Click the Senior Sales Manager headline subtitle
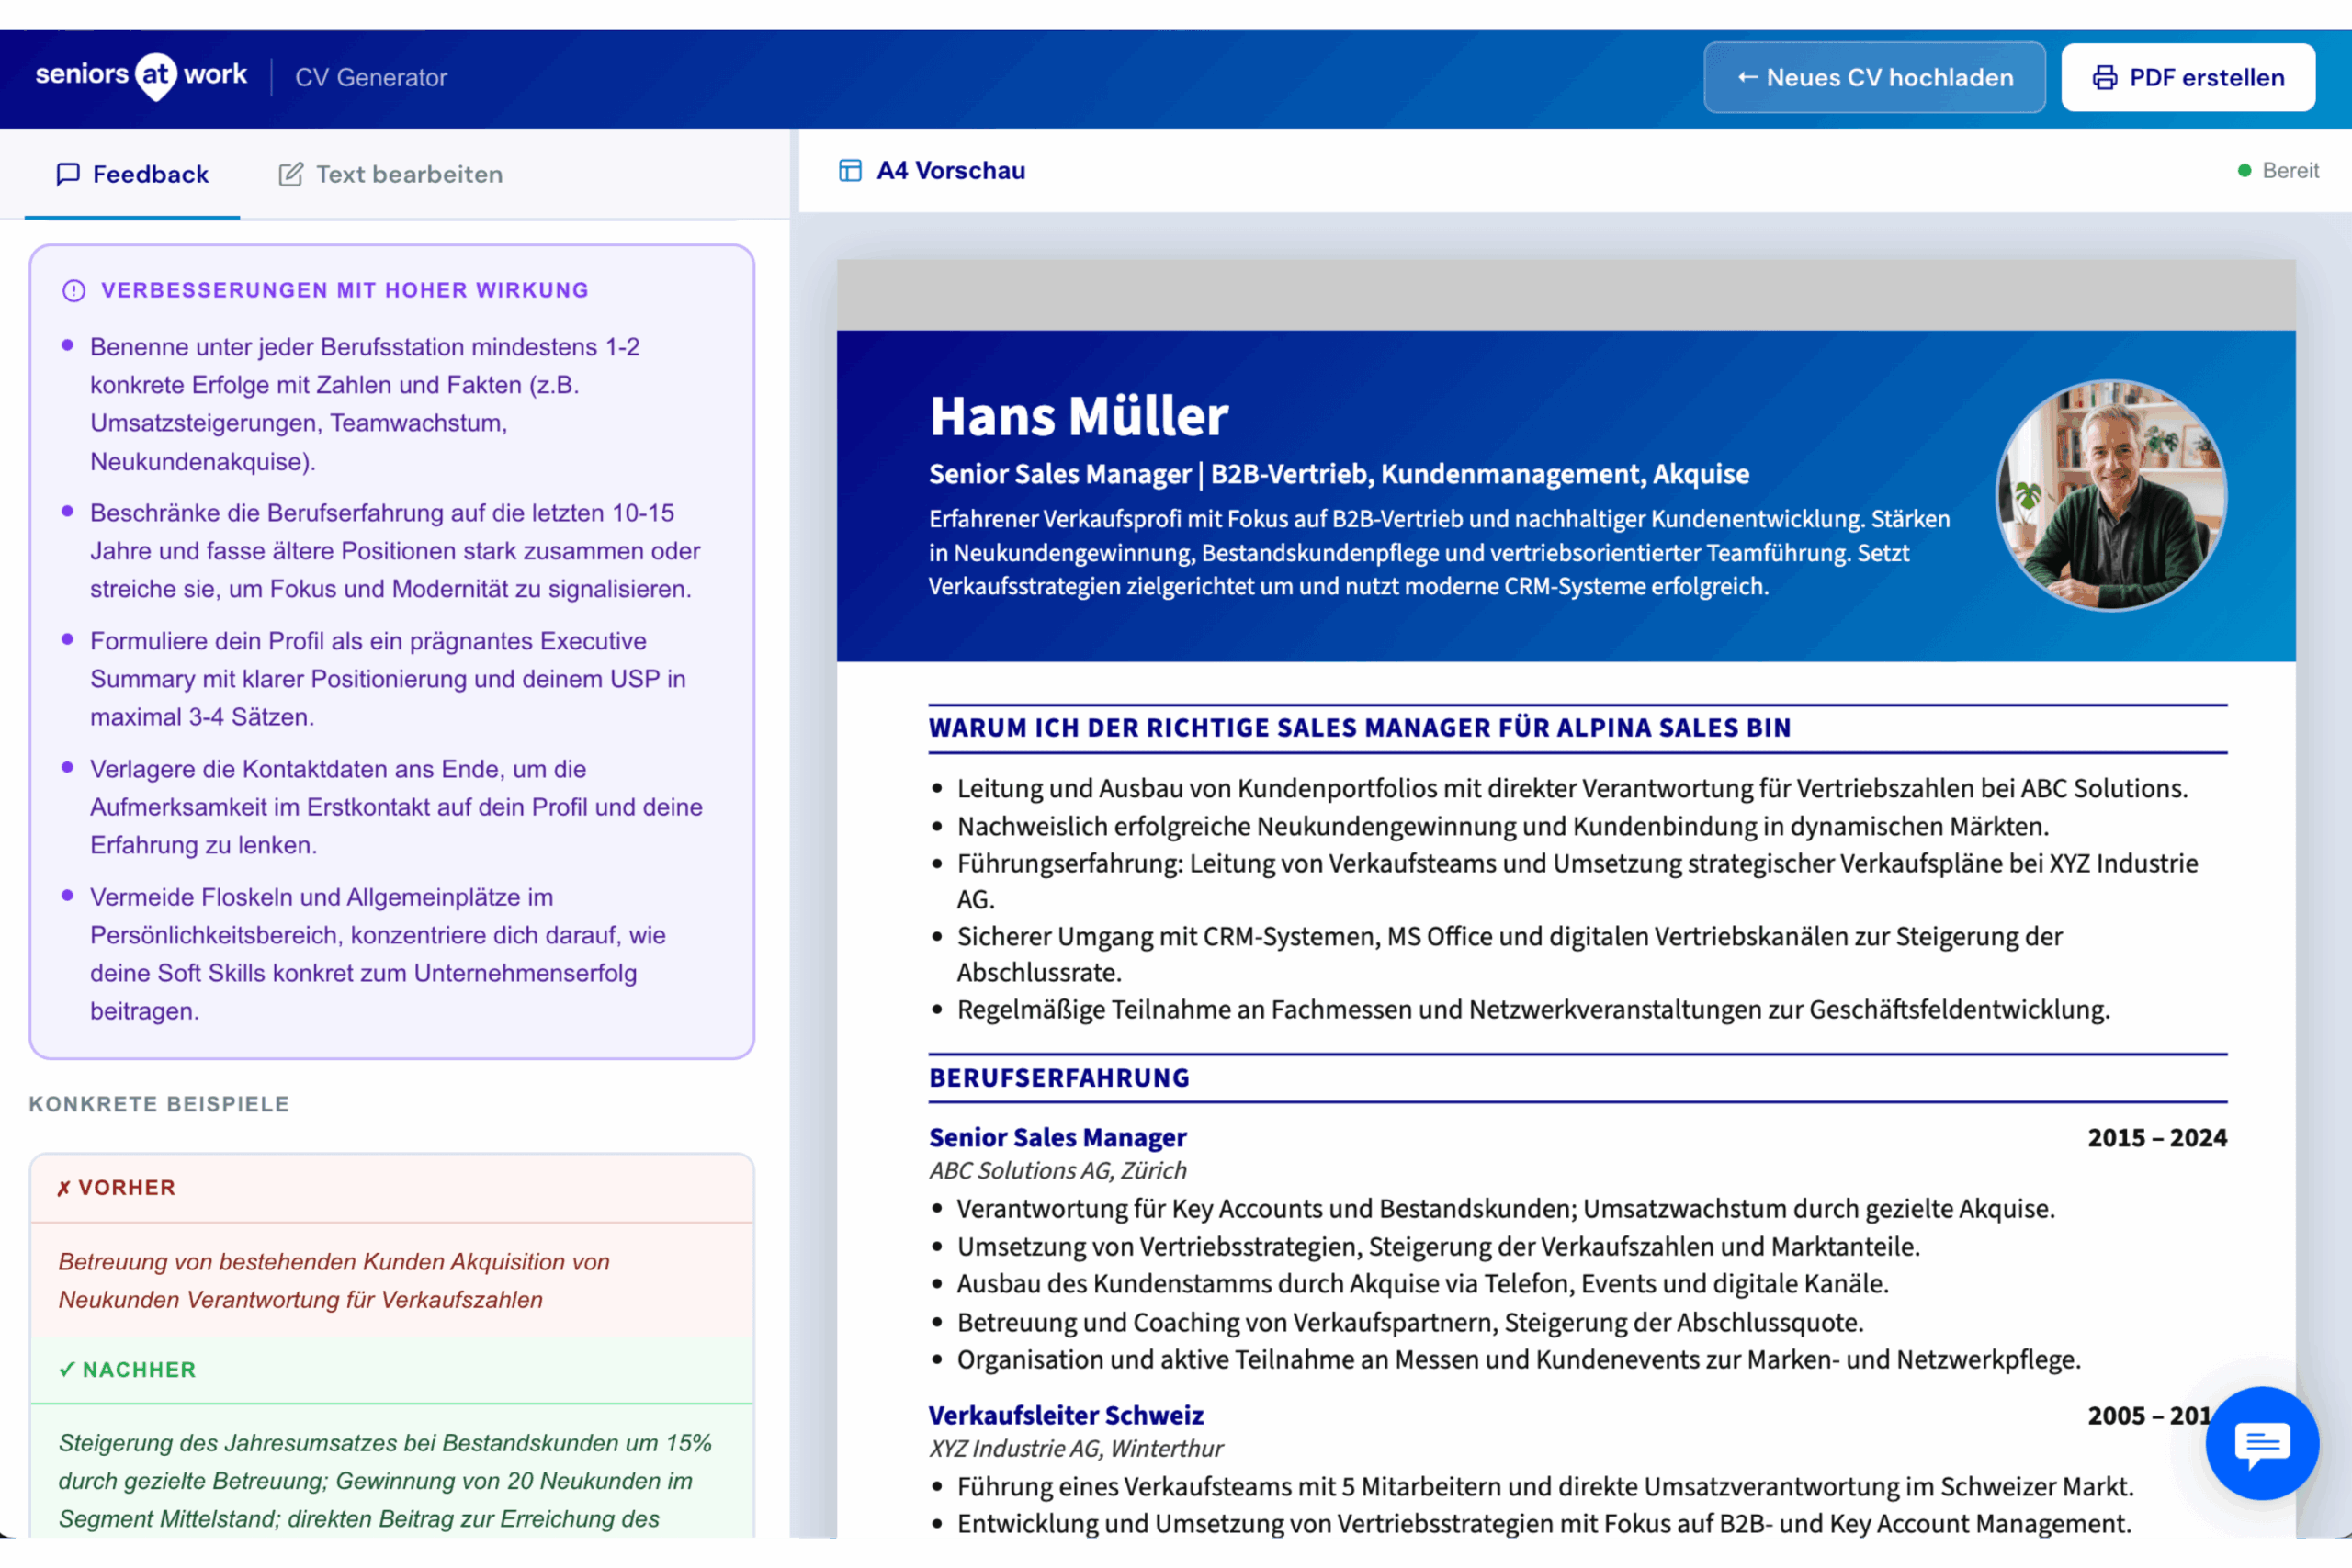This screenshot has height=1568, width=2352. point(1339,474)
